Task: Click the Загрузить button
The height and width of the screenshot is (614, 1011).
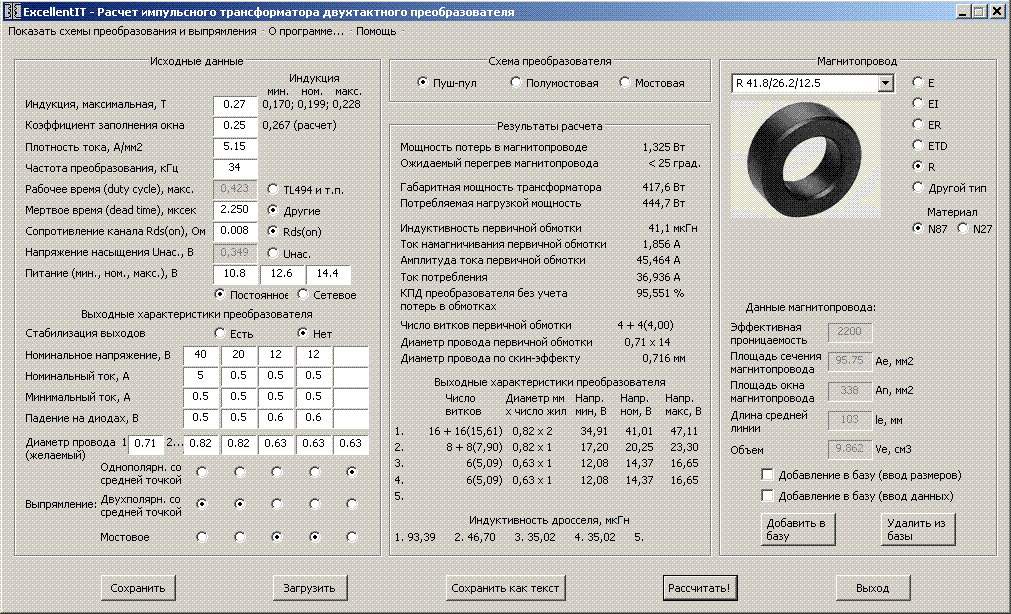Action: (x=311, y=587)
